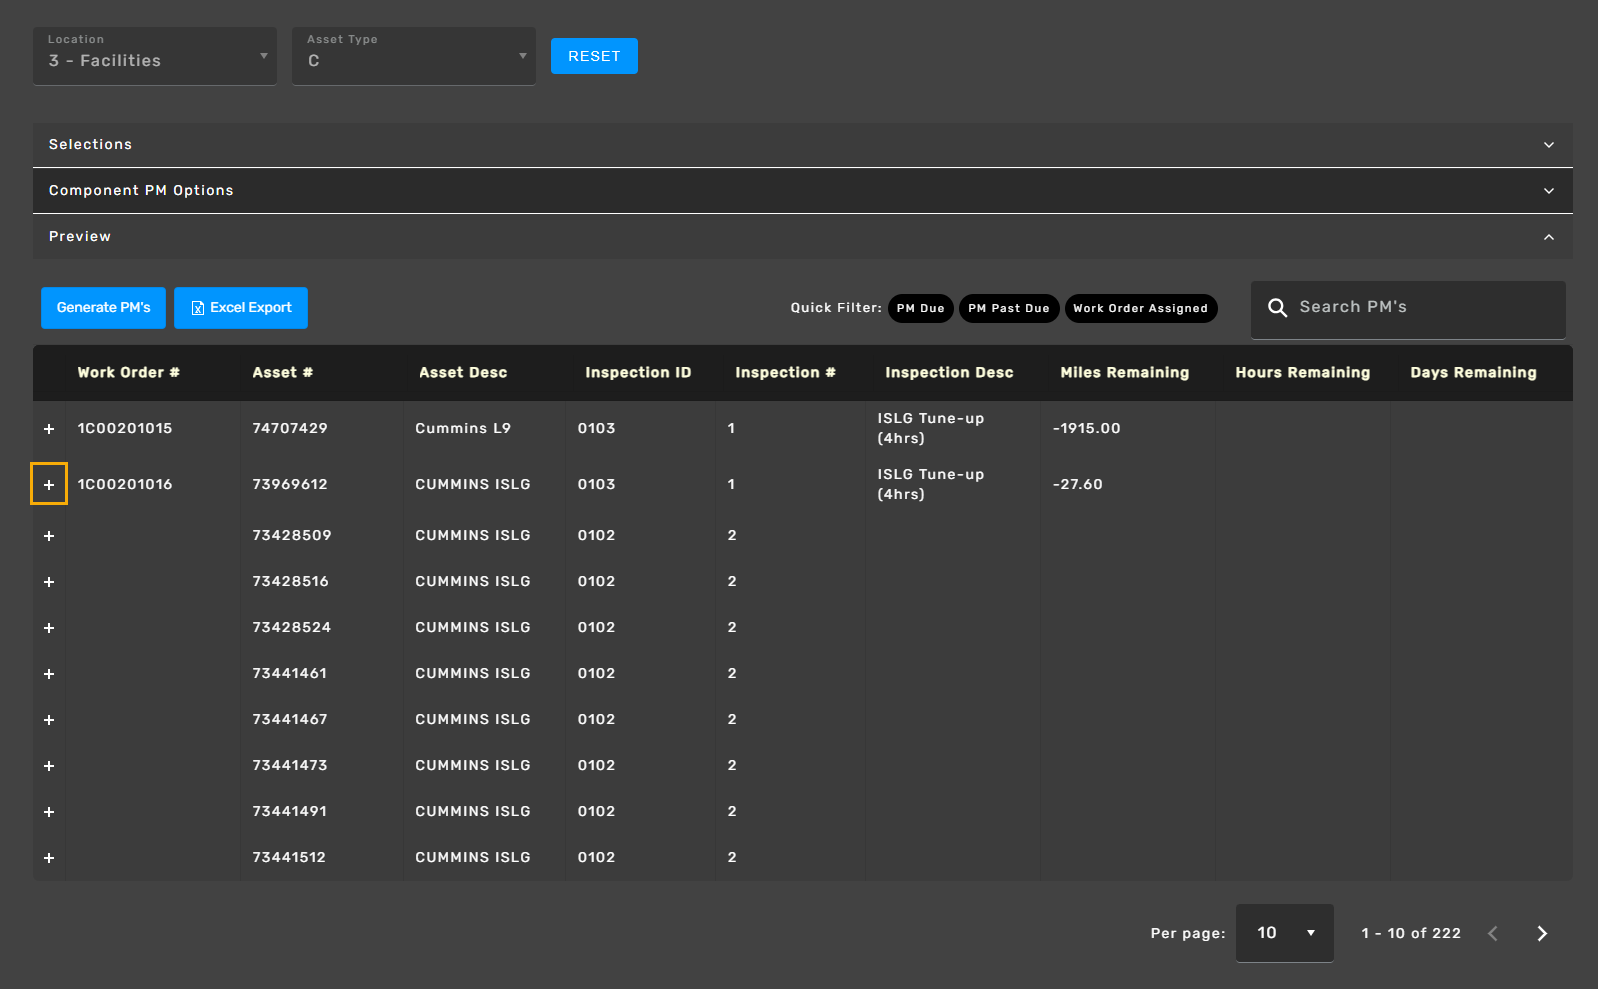Expand the Component PM Options section
Screen dimensions: 1598x989
tap(802, 191)
